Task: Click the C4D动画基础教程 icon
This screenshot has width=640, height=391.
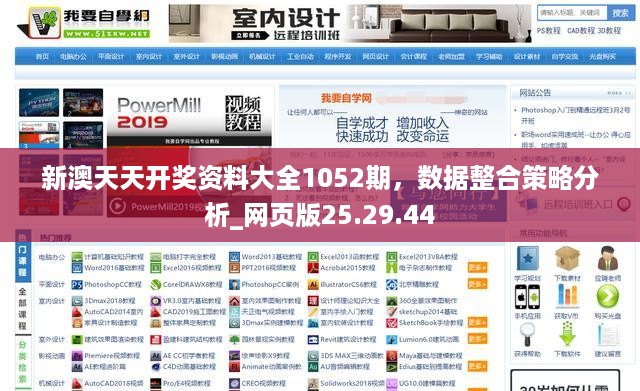Action: [x=156, y=367]
